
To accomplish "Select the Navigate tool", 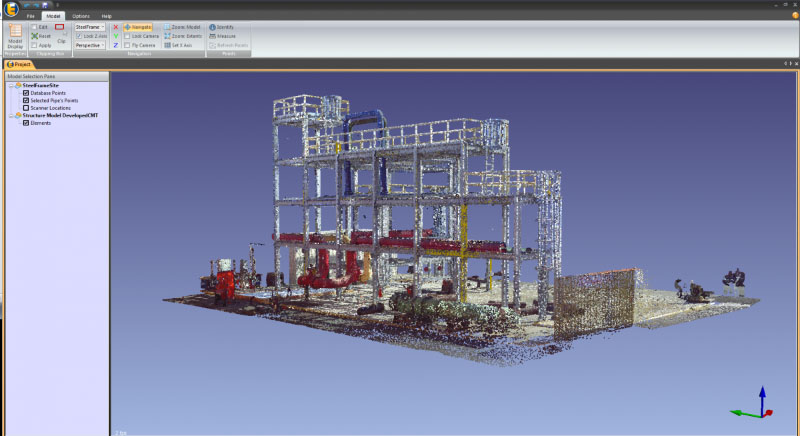I will (138, 27).
